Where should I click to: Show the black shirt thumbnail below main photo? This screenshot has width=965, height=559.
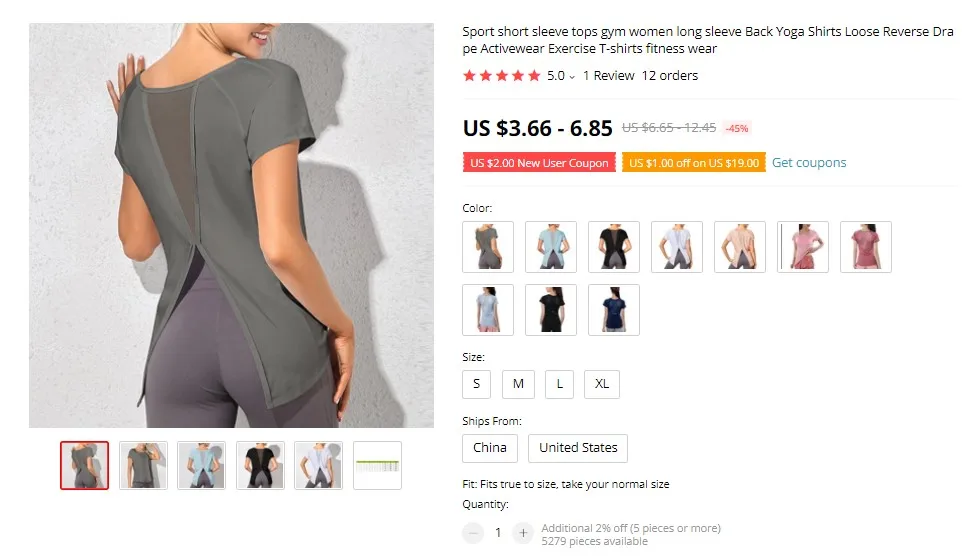click(260, 465)
